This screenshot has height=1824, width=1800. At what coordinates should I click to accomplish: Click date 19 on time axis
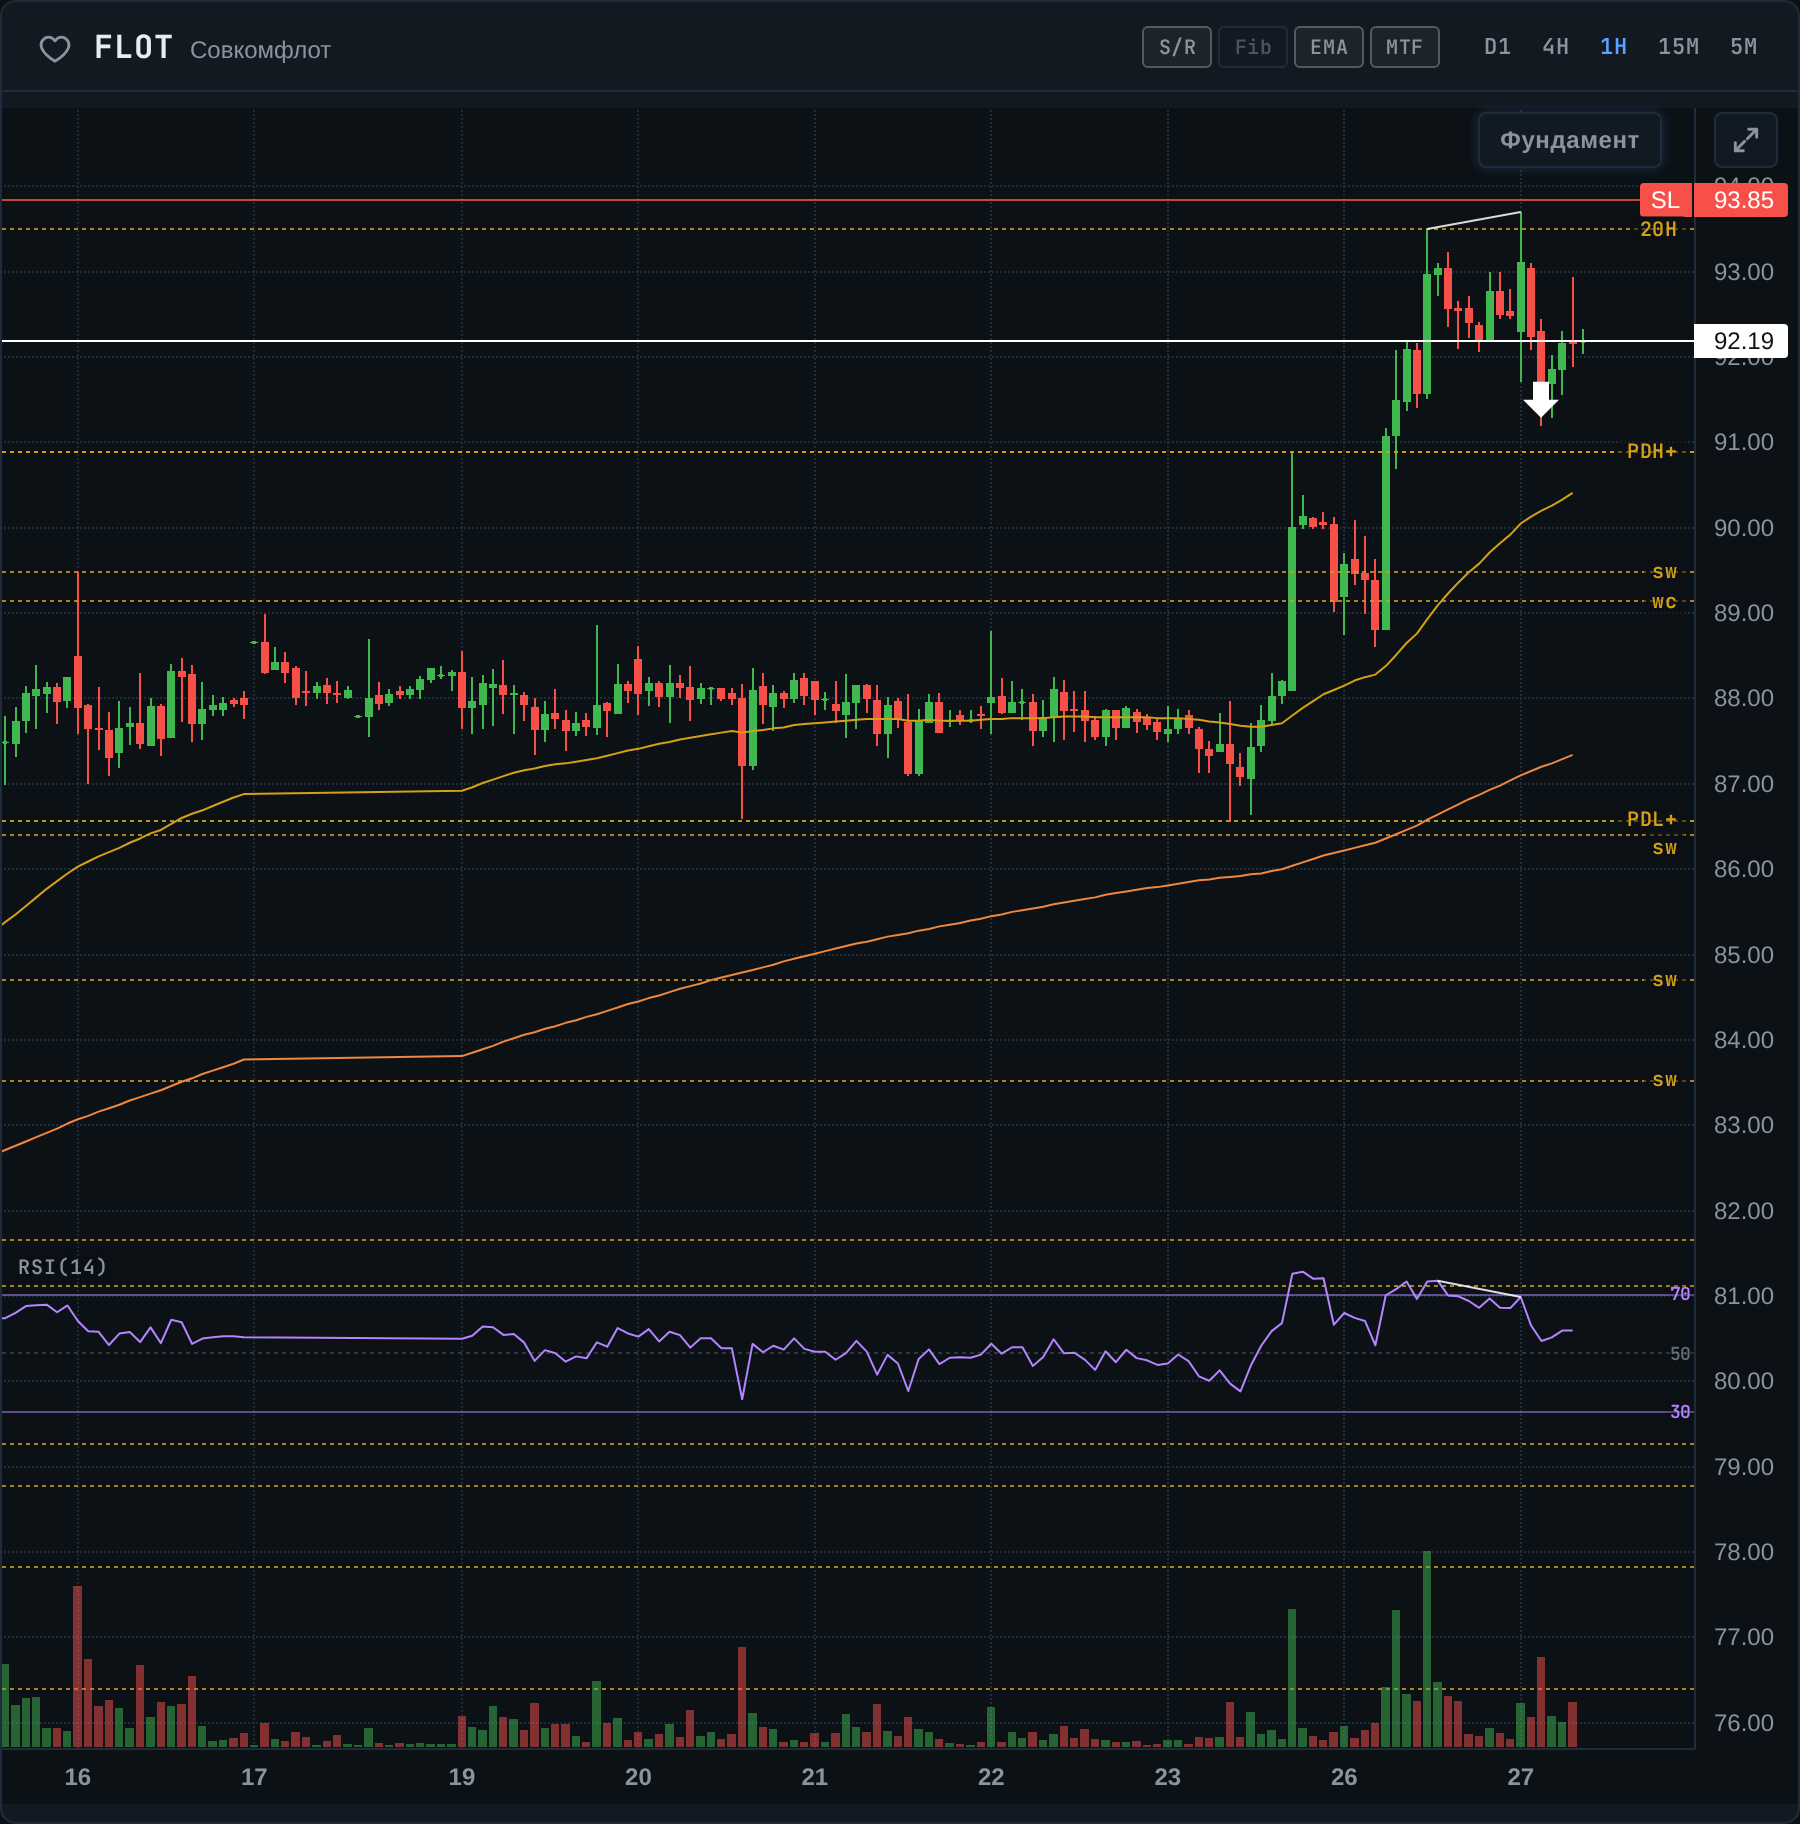pos(462,1777)
